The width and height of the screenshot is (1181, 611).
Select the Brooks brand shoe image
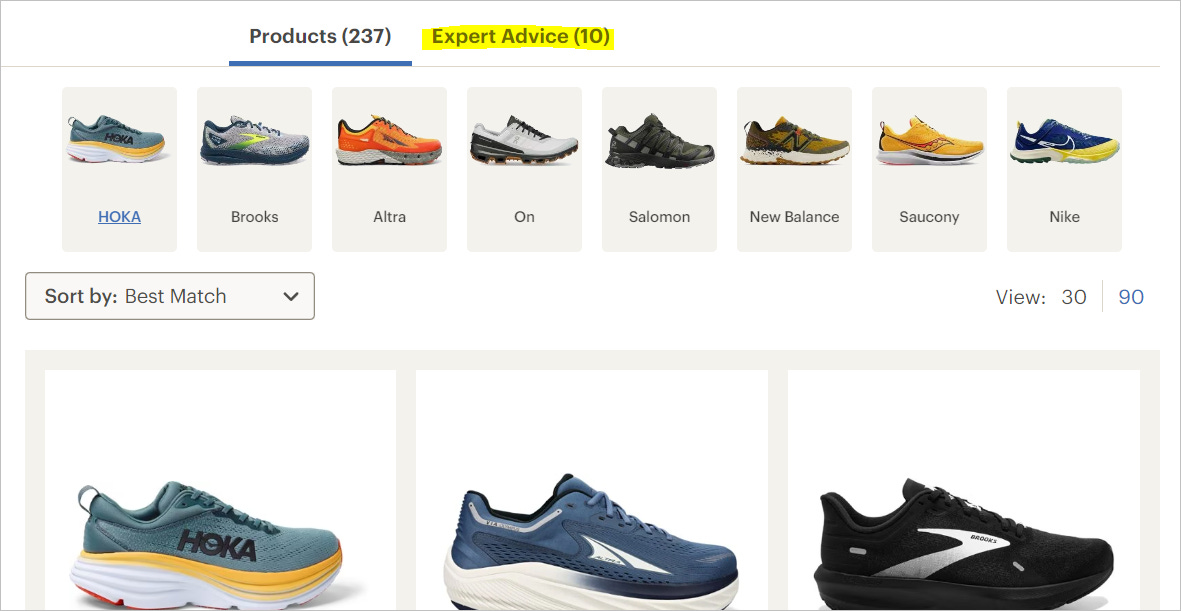pyautogui.click(x=255, y=139)
